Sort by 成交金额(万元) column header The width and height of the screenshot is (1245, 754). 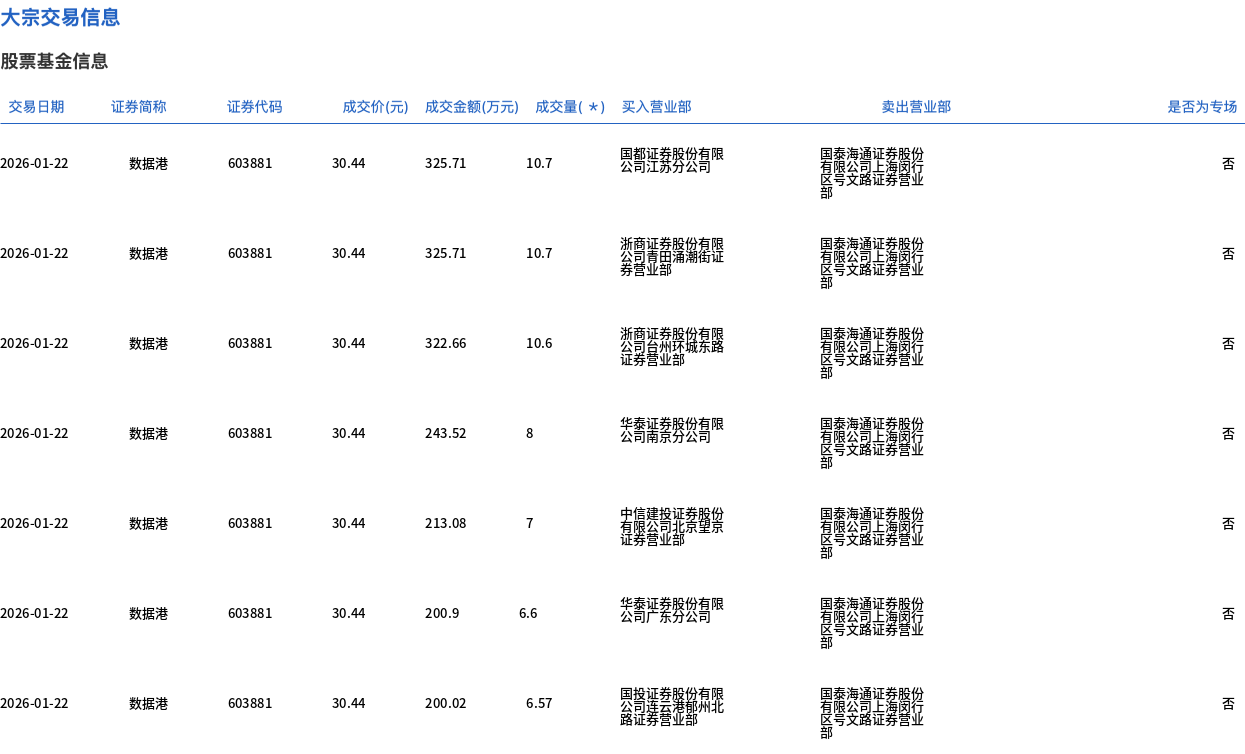tap(472, 107)
